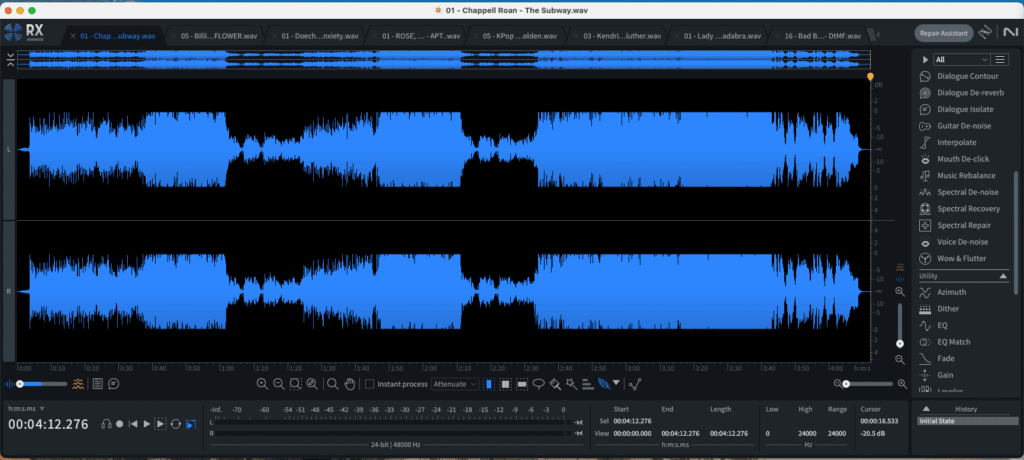1024x460 pixels.
Task: Open the Wow & Flutter module
Action: 952,259
